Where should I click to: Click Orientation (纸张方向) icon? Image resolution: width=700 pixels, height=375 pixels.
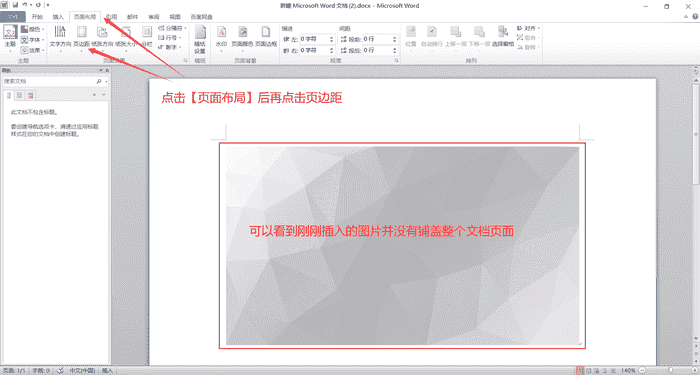102,31
